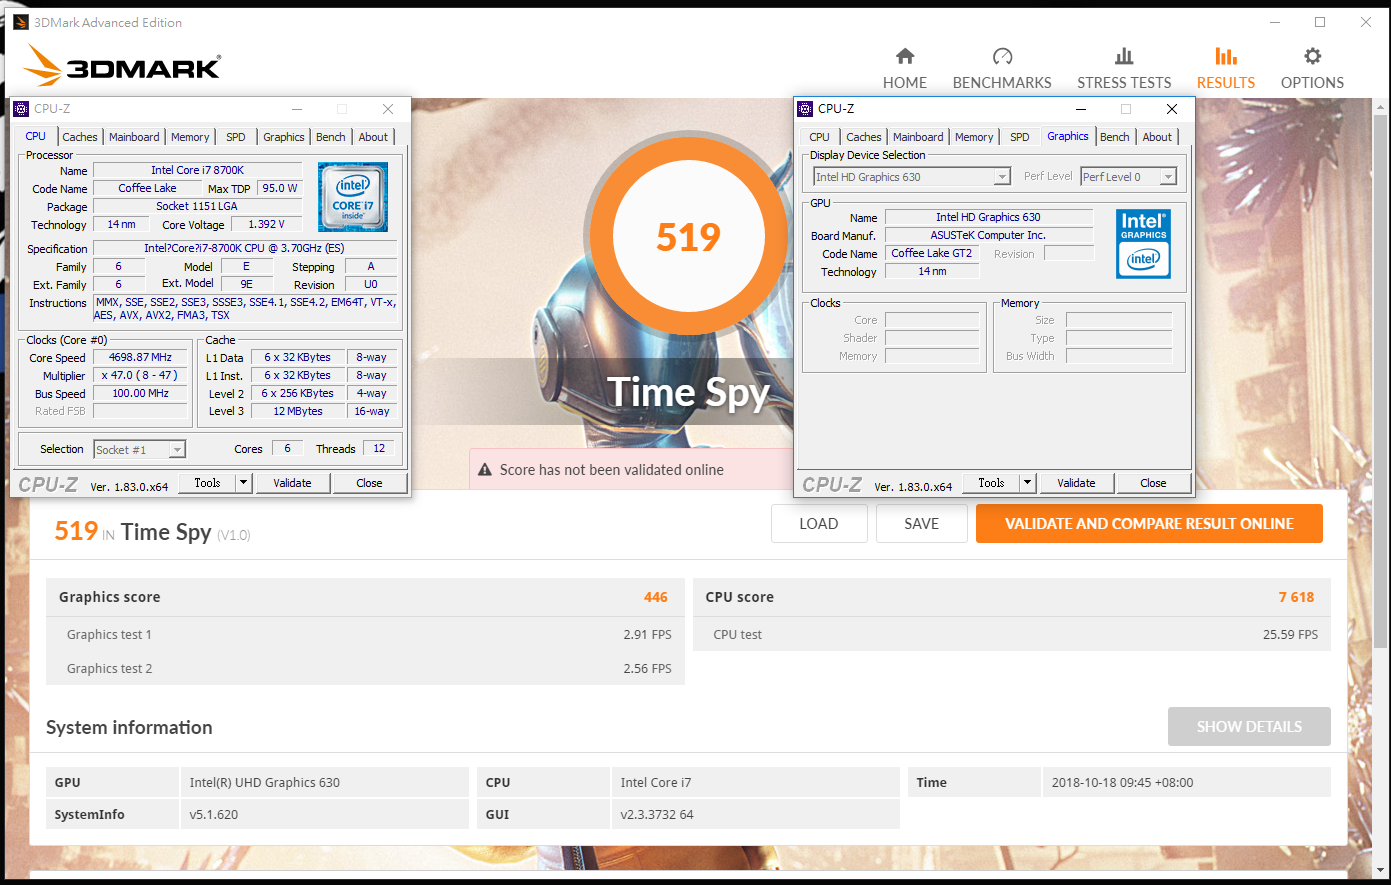Open About tab in left CPU-Z
Image resolution: width=1391 pixels, height=885 pixels.
click(x=373, y=137)
